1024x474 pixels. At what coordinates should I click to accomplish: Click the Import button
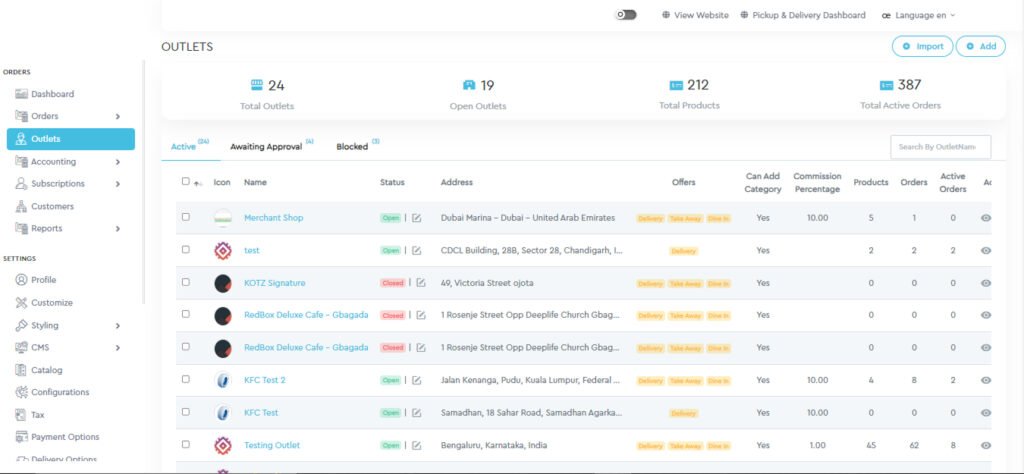pyautogui.click(x=922, y=46)
